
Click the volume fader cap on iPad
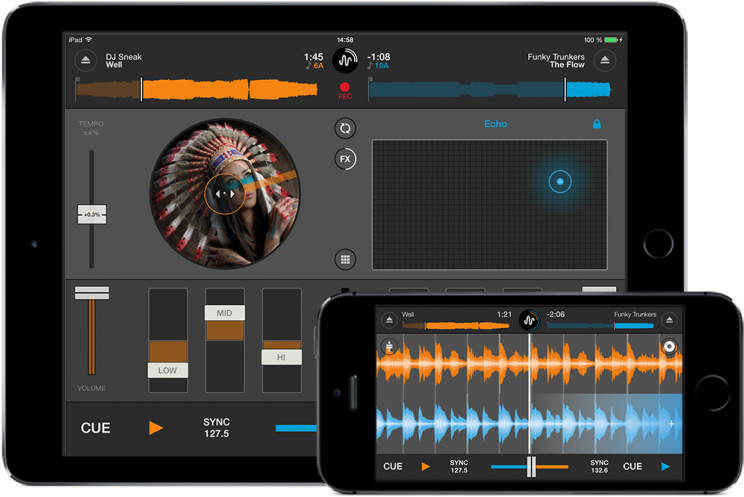(92, 293)
